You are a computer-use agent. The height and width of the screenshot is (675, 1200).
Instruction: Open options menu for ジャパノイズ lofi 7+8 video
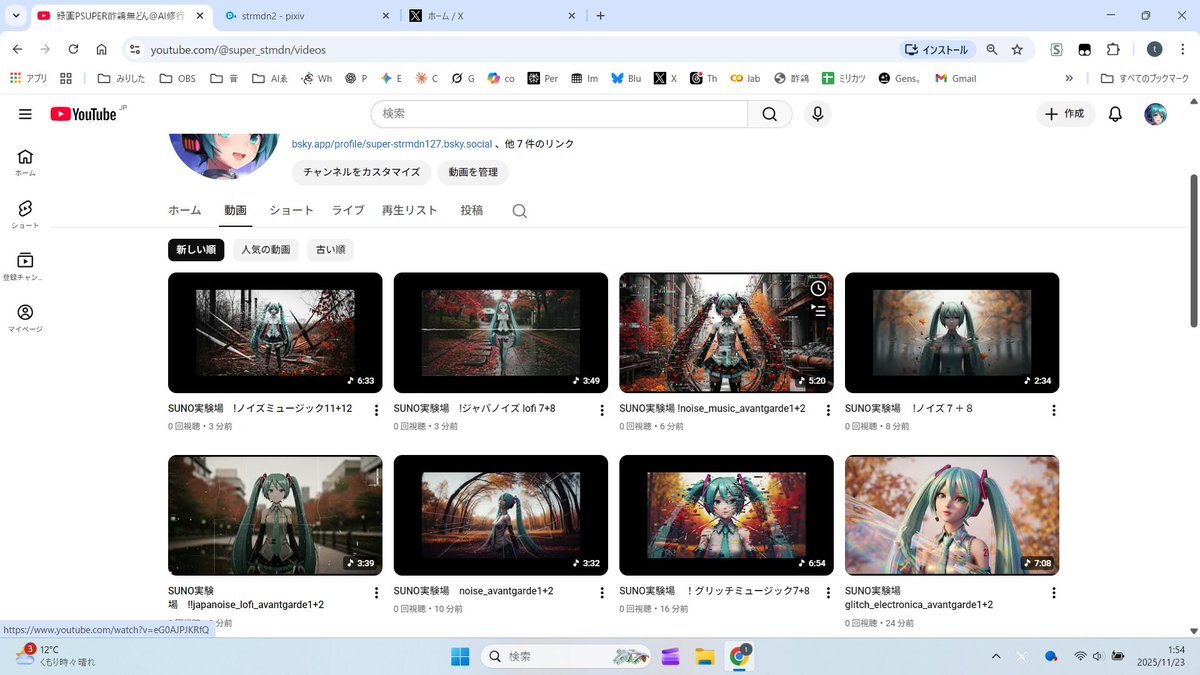pyautogui.click(x=602, y=410)
